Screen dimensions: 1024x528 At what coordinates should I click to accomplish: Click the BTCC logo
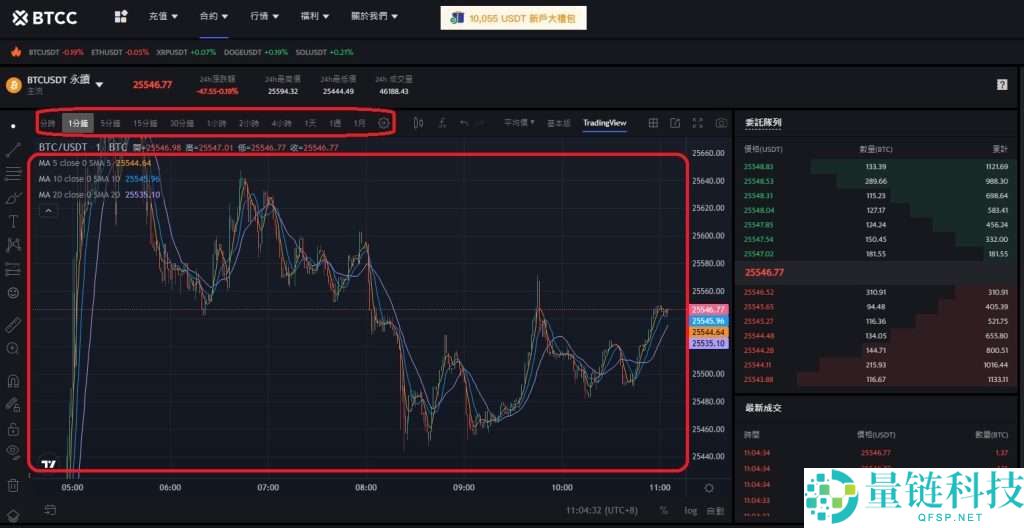(x=44, y=18)
